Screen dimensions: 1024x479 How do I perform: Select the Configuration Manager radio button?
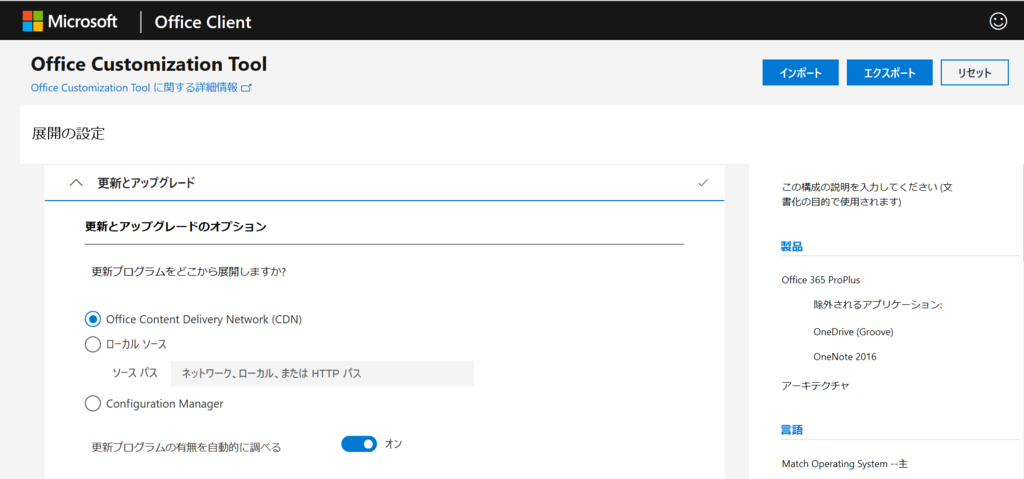93,403
